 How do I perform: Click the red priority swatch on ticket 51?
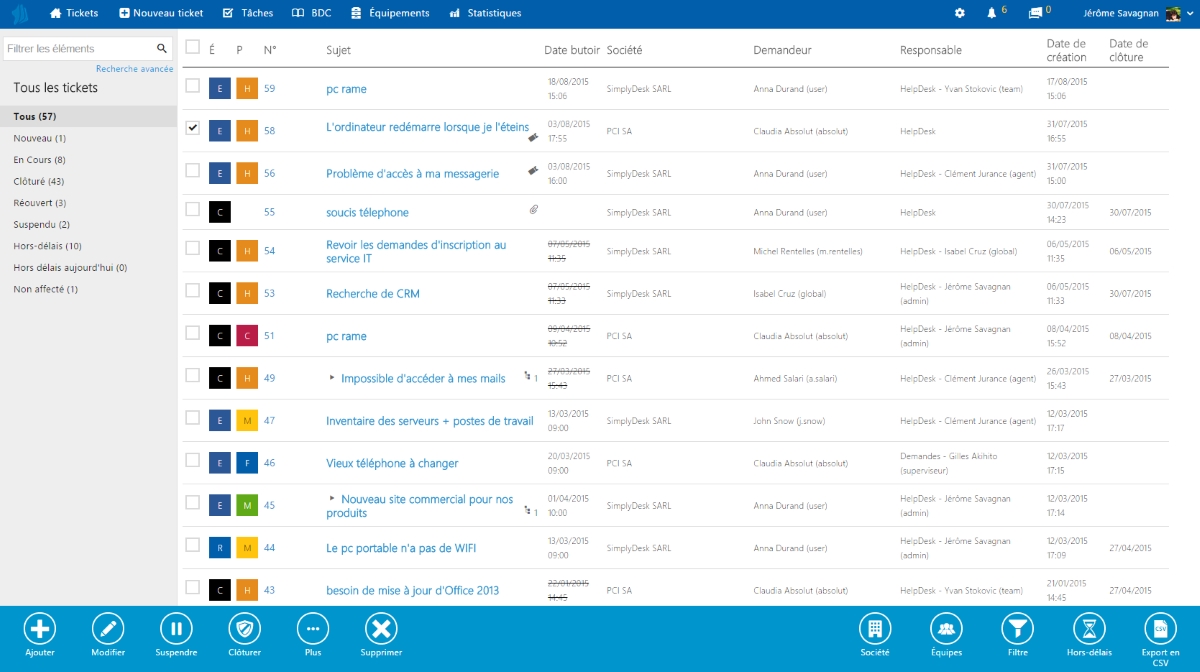point(247,335)
